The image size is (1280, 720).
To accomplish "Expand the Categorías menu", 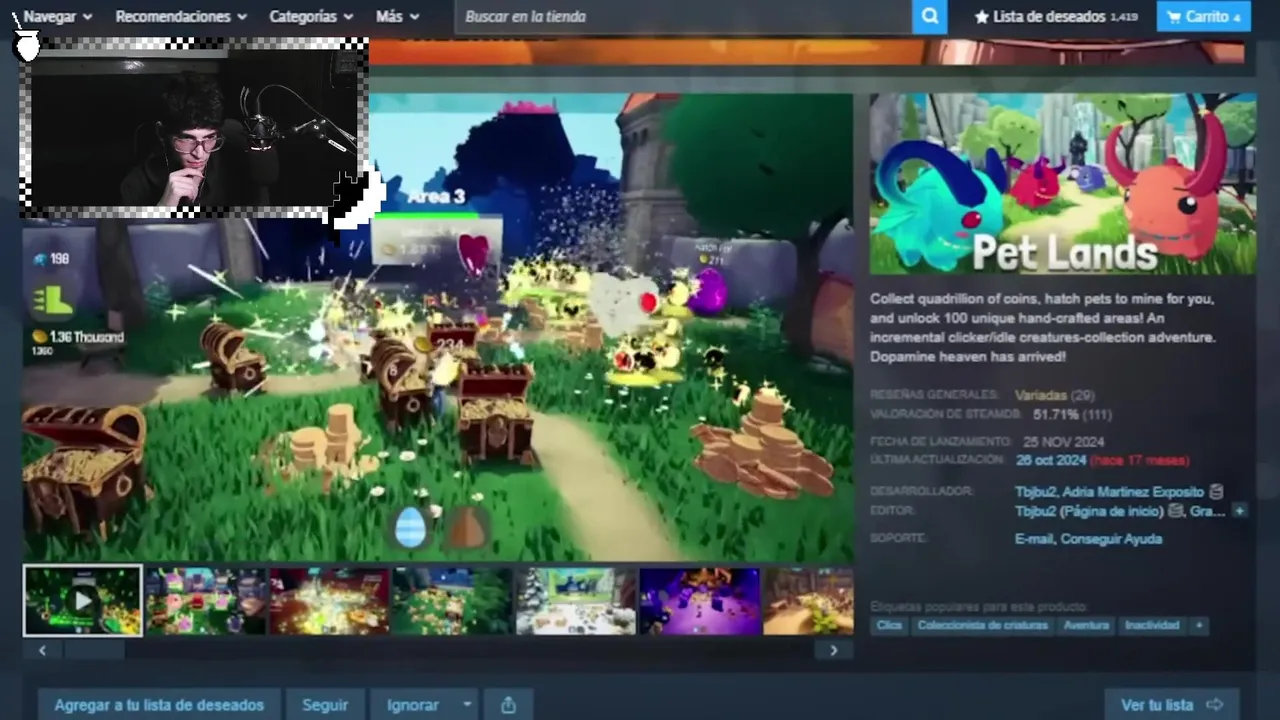I will 311,16.
